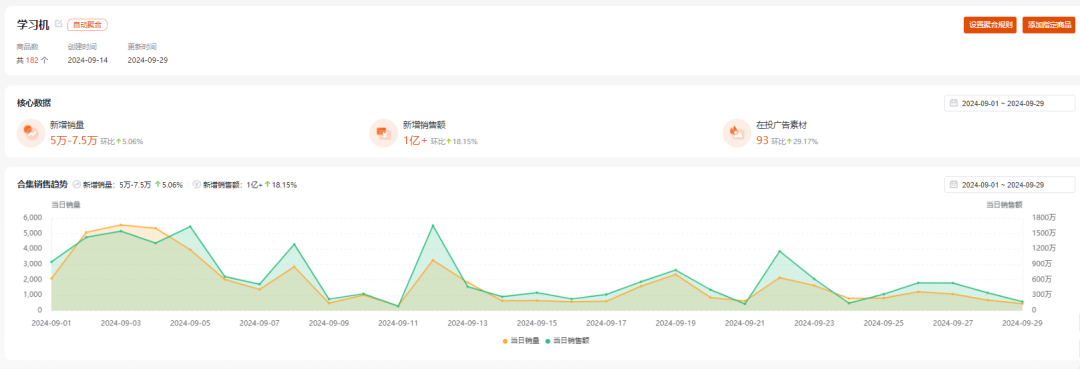The image size is (1080, 369).
Task: Click 设置聚合规则 button
Action: pyautogui.click(x=990, y=25)
